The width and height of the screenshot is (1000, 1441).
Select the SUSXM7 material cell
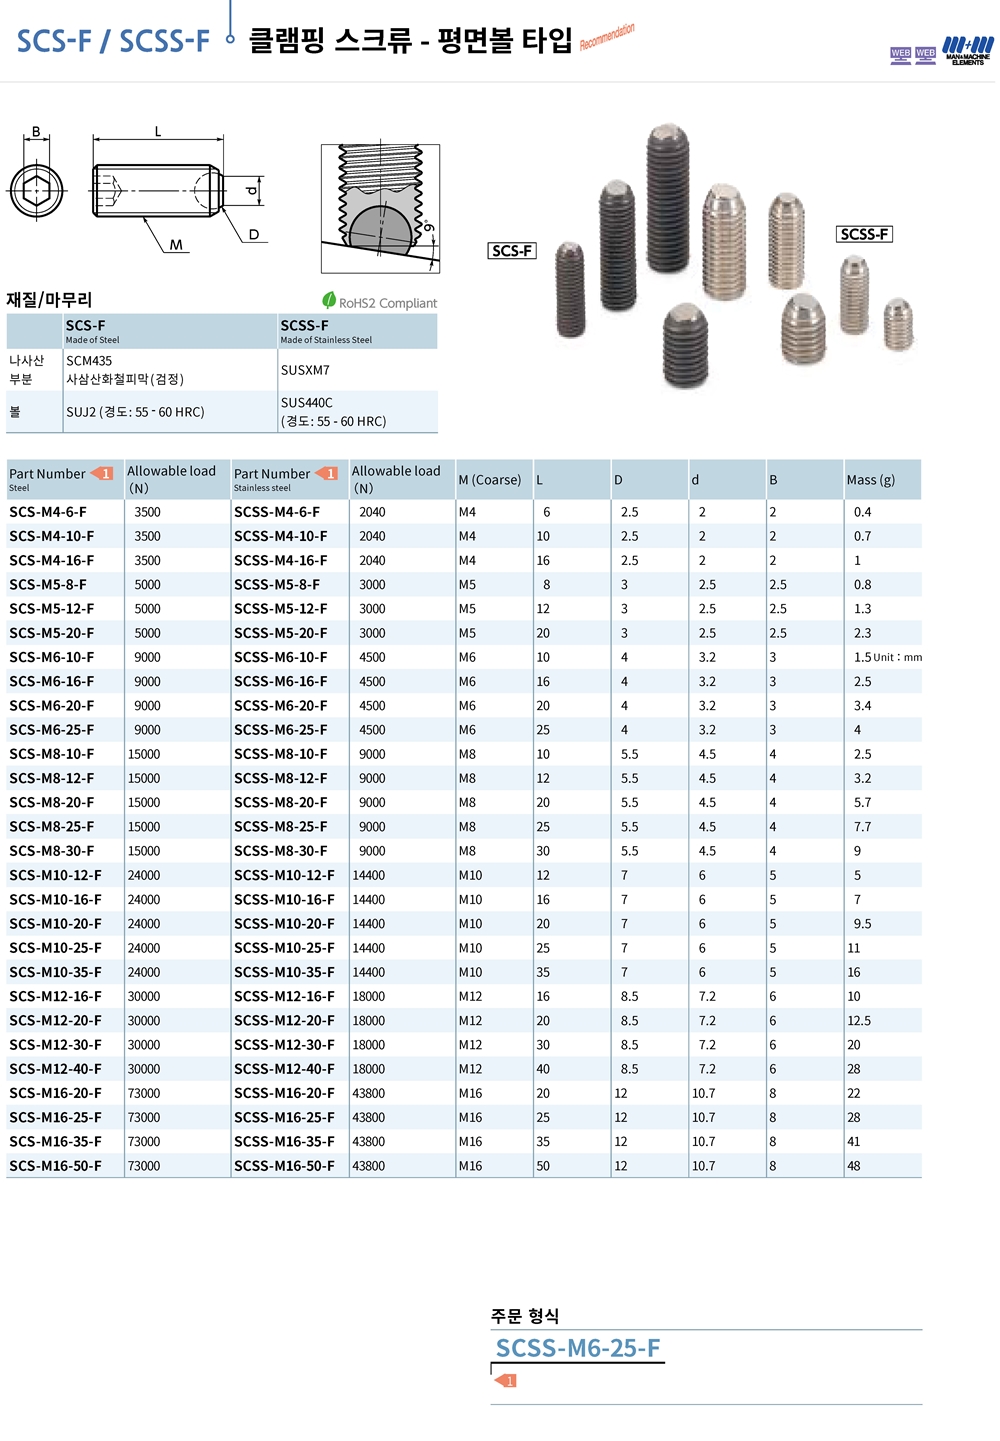(358, 370)
